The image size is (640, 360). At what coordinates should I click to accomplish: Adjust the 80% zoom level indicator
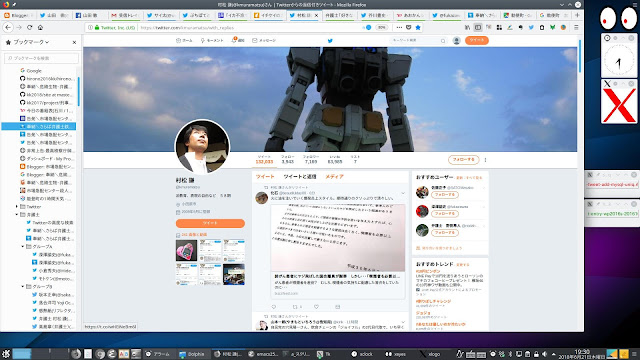coord(382,27)
